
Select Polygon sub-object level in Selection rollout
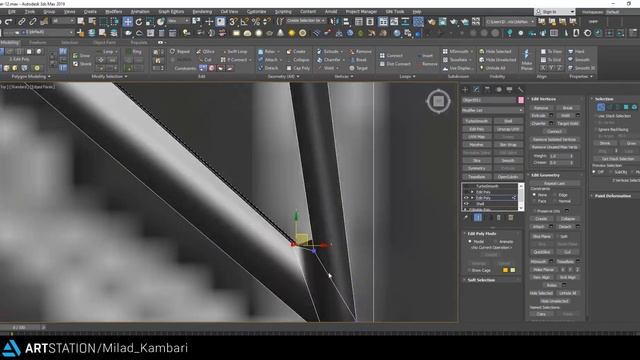point(626,107)
